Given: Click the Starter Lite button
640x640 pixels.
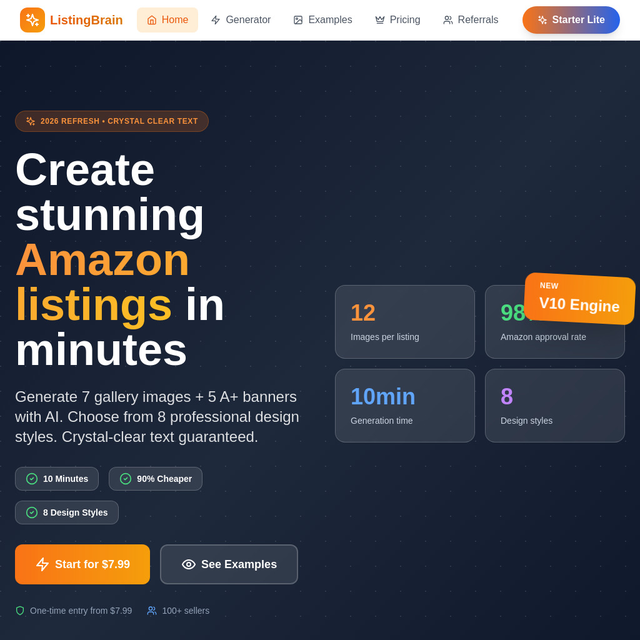Looking at the screenshot, I should coord(571,20).
